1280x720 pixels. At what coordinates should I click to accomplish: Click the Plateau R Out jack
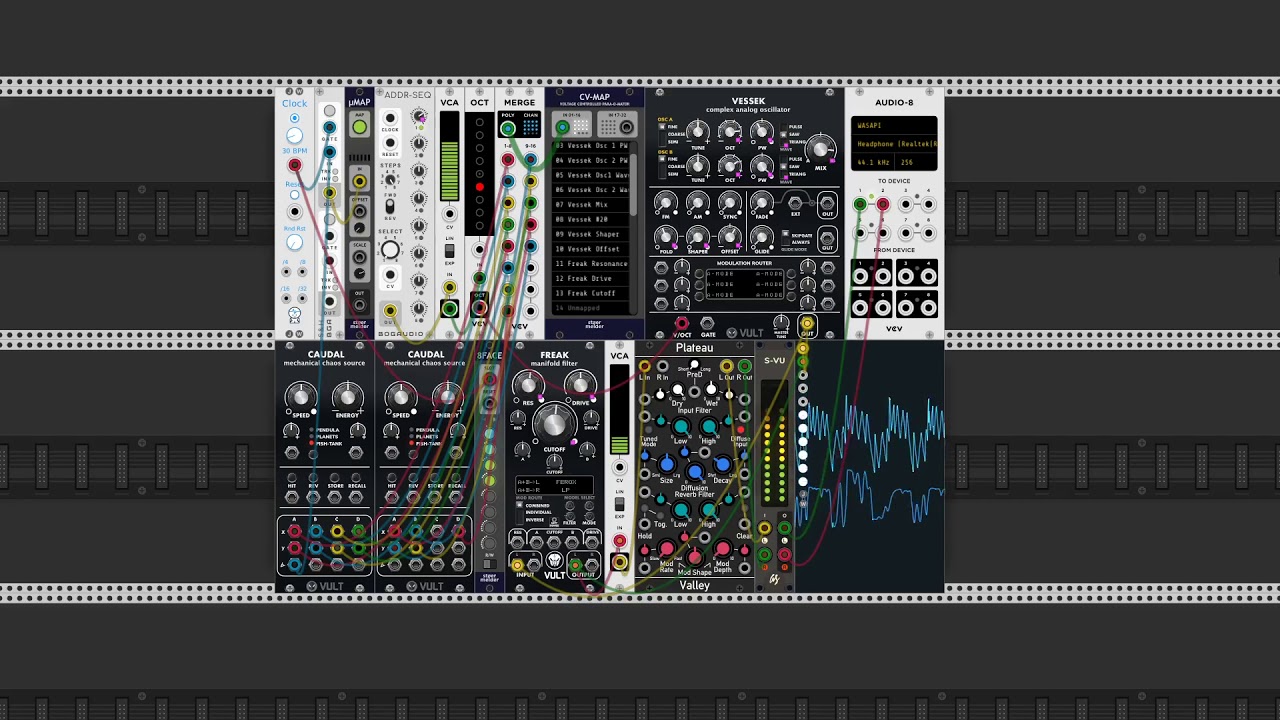point(744,366)
